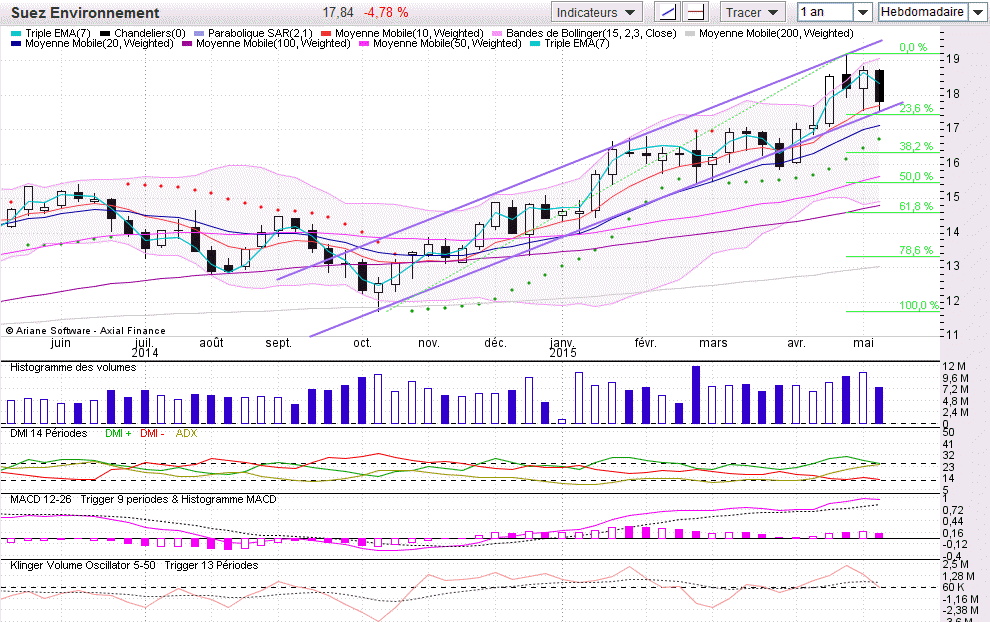Click the magenta Moyenne Mobile(50, Weighted) swatch
Screen dimensions: 990x622
(x=364, y=44)
